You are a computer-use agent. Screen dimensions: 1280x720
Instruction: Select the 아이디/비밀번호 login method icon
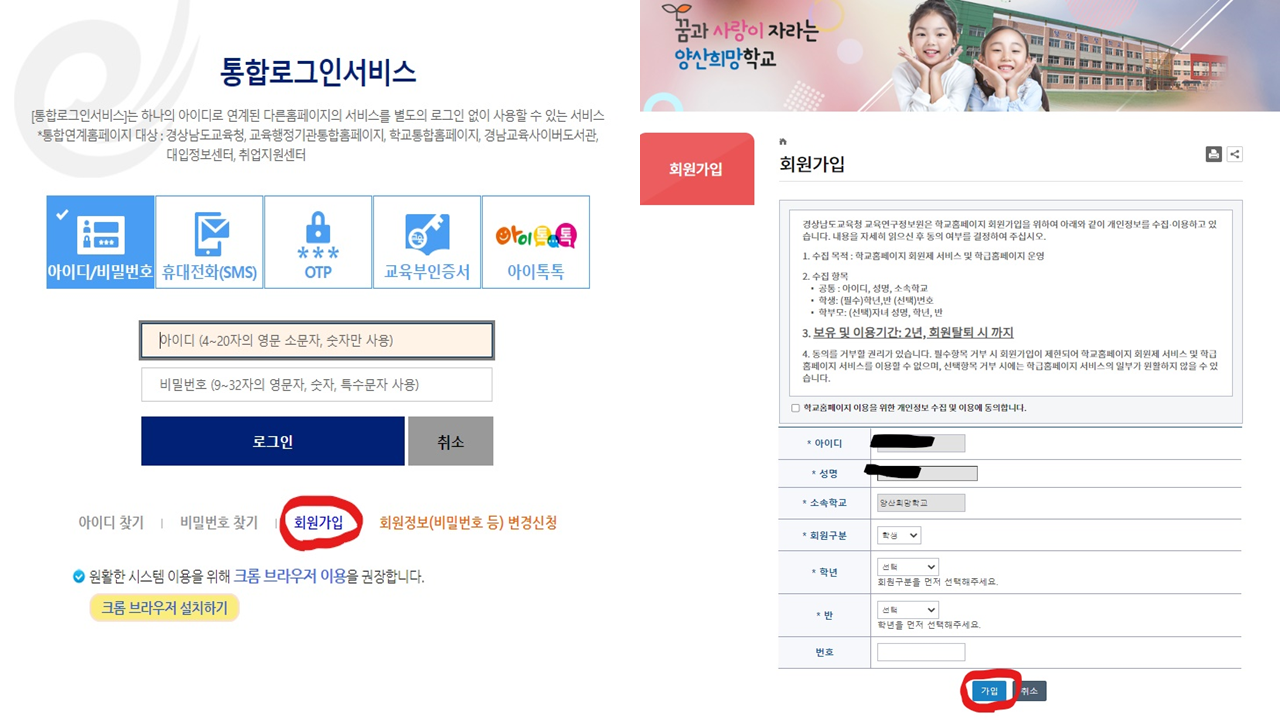(x=100, y=242)
